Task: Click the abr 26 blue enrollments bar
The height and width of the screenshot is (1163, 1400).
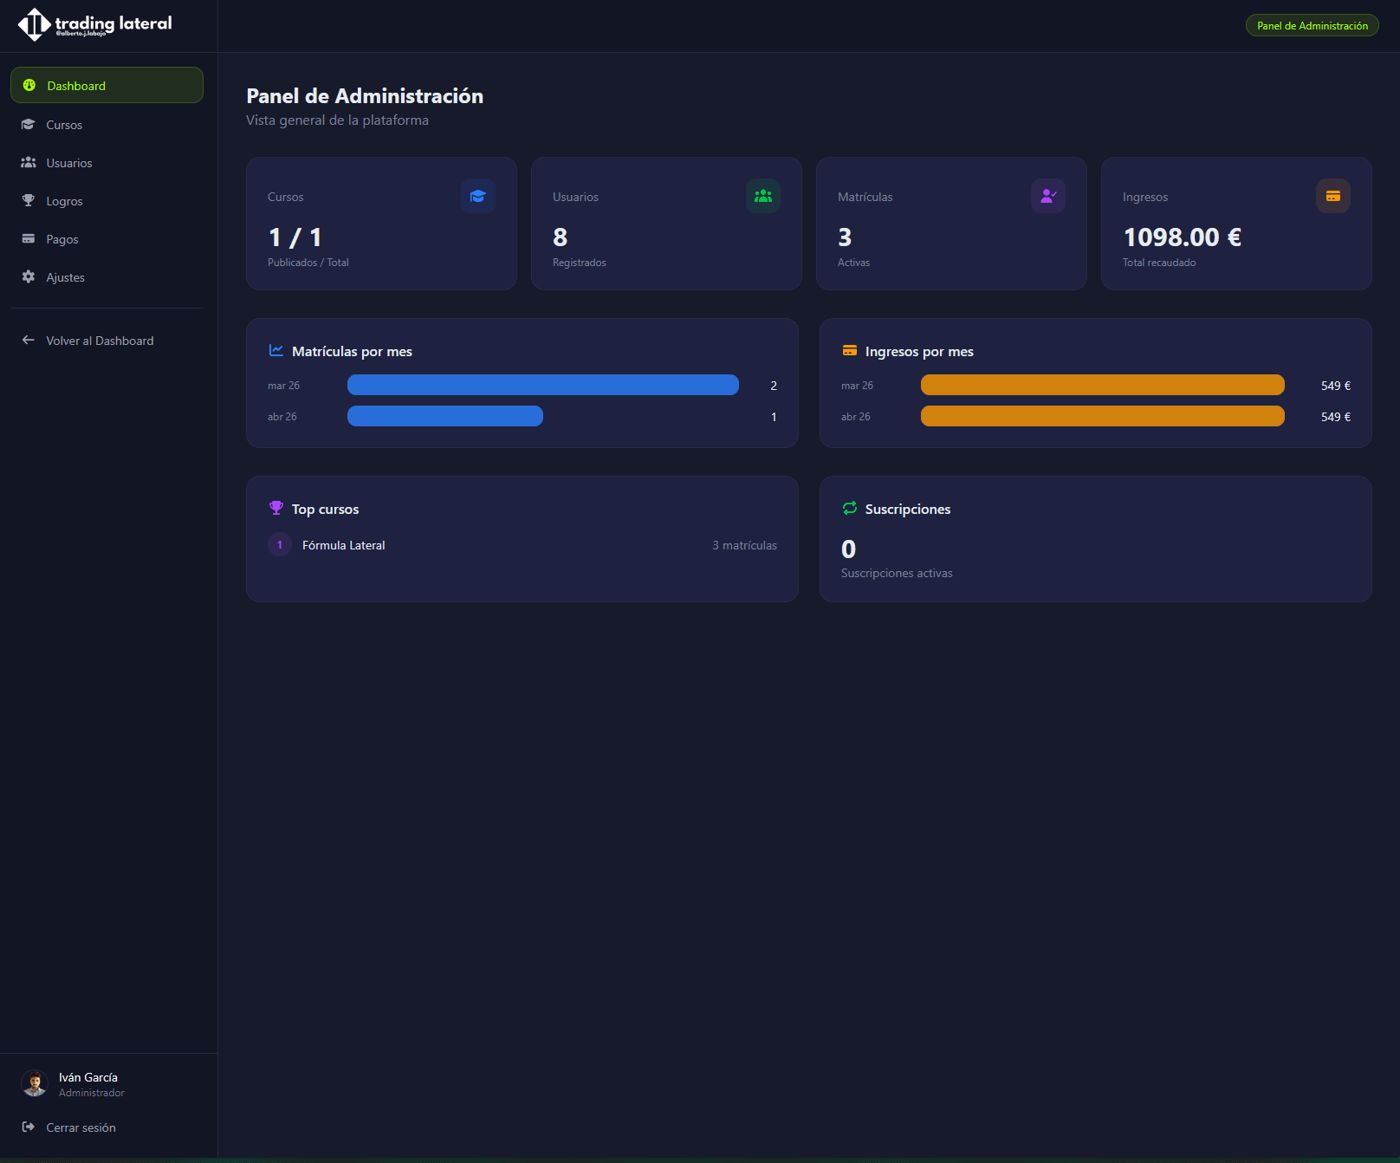Action: coord(445,416)
